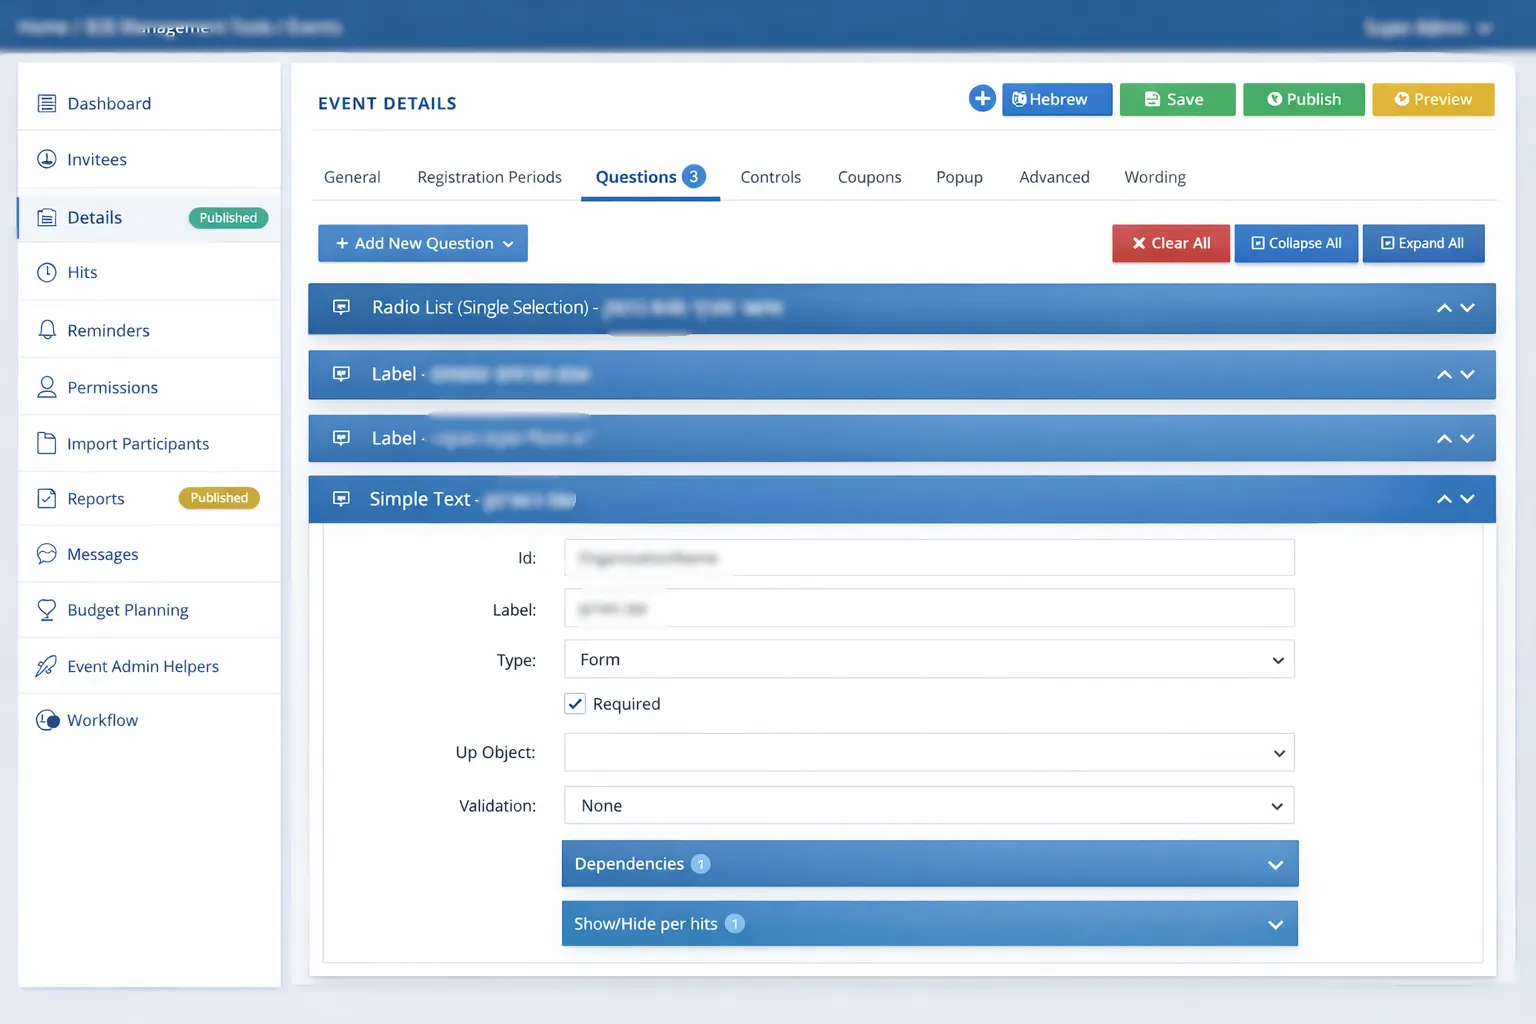Select the Messages chat bubble icon
The image size is (1536, 1024).
46,554
